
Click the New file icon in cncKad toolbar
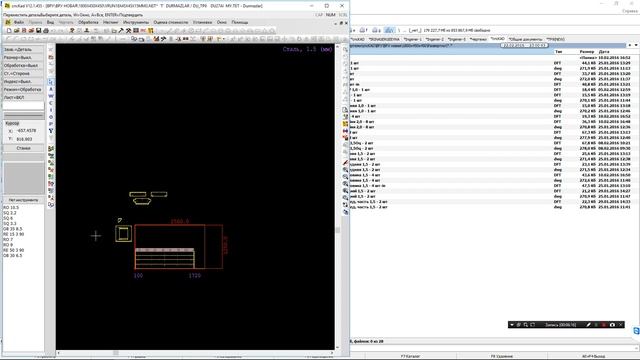pyautogui.click(x=9, y=30)
